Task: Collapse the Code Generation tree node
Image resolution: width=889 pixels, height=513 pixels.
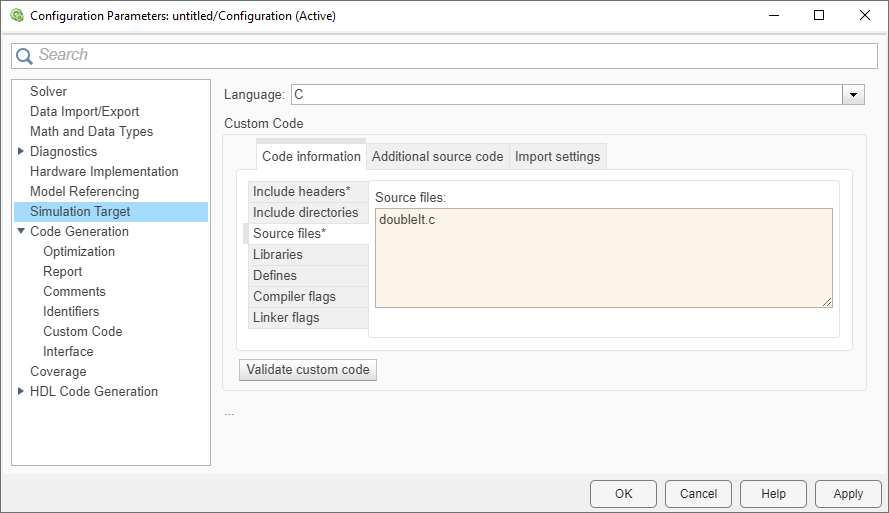Action: (x=22, y=232)
